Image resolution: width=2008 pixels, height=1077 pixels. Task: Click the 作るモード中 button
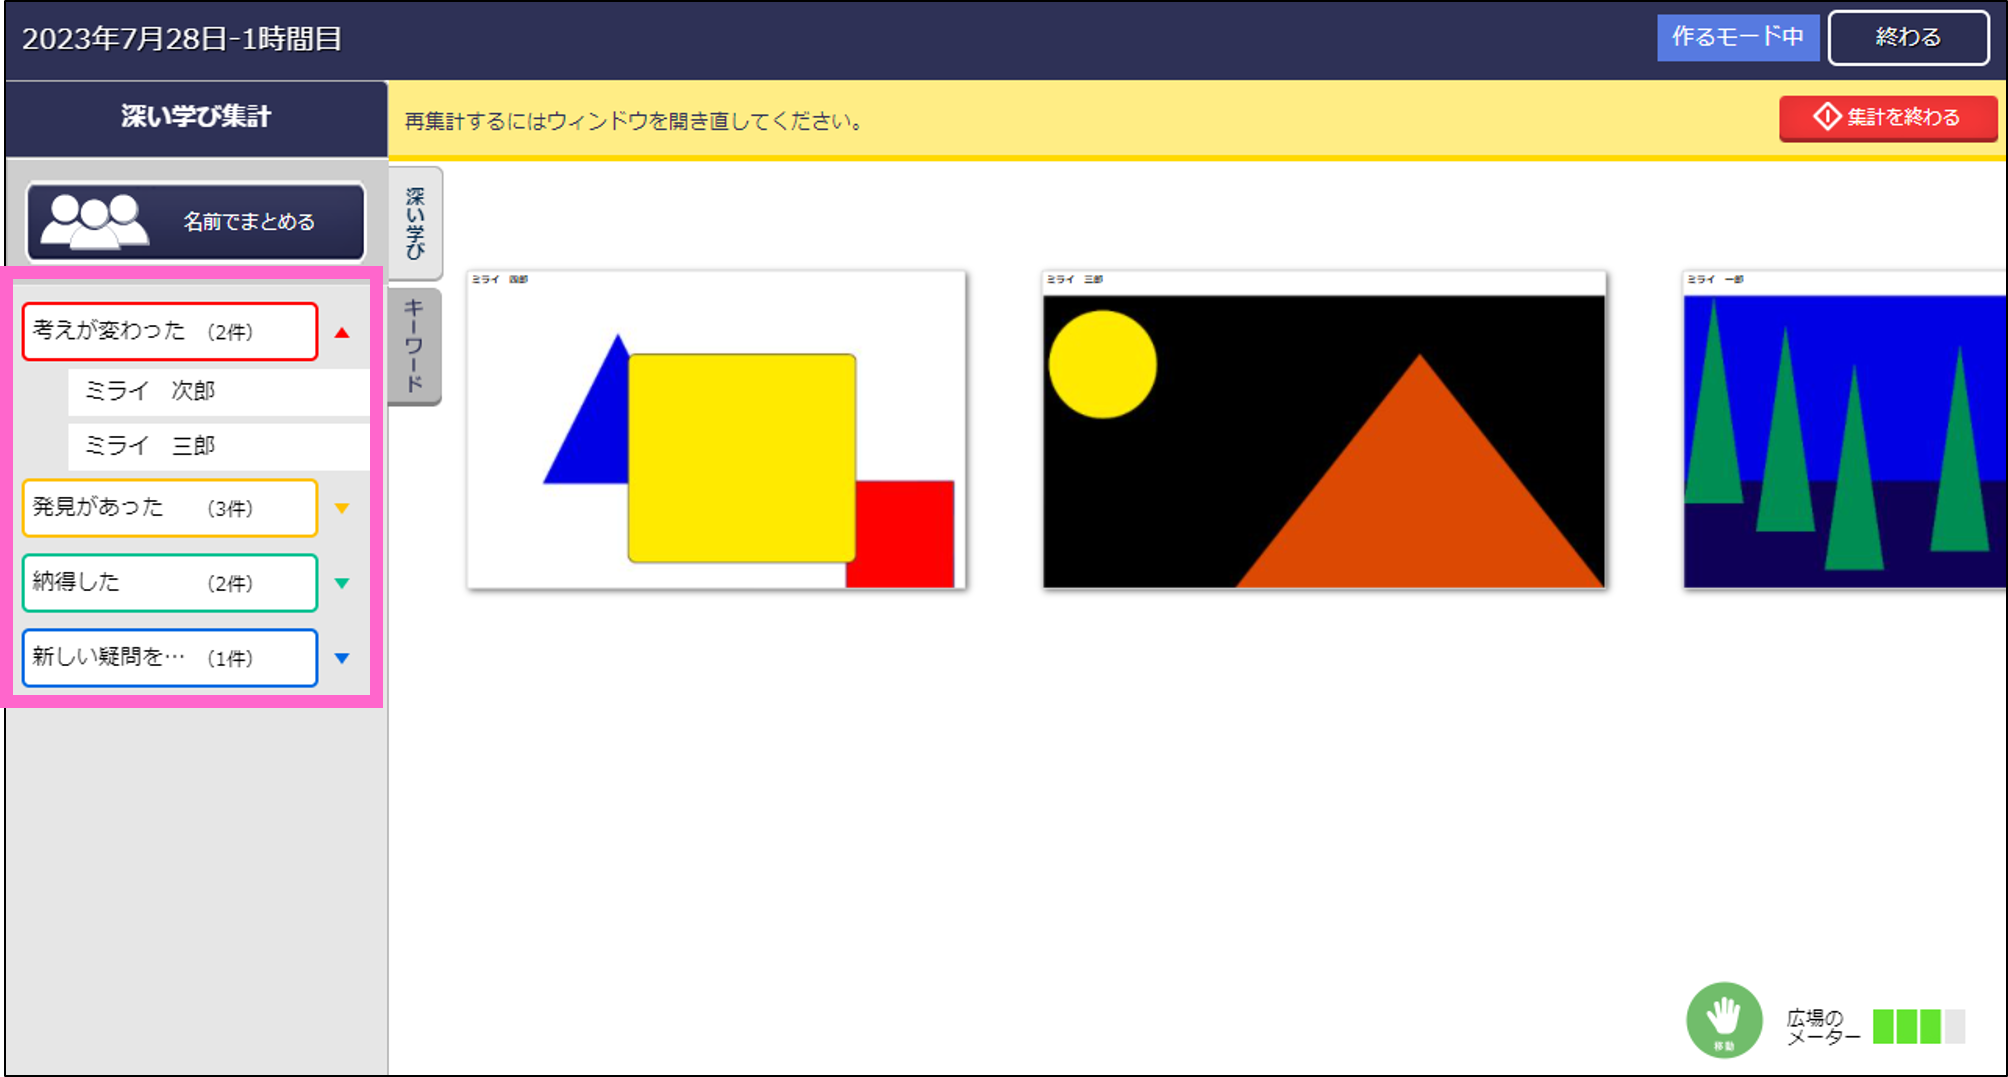click(1738, 38)
